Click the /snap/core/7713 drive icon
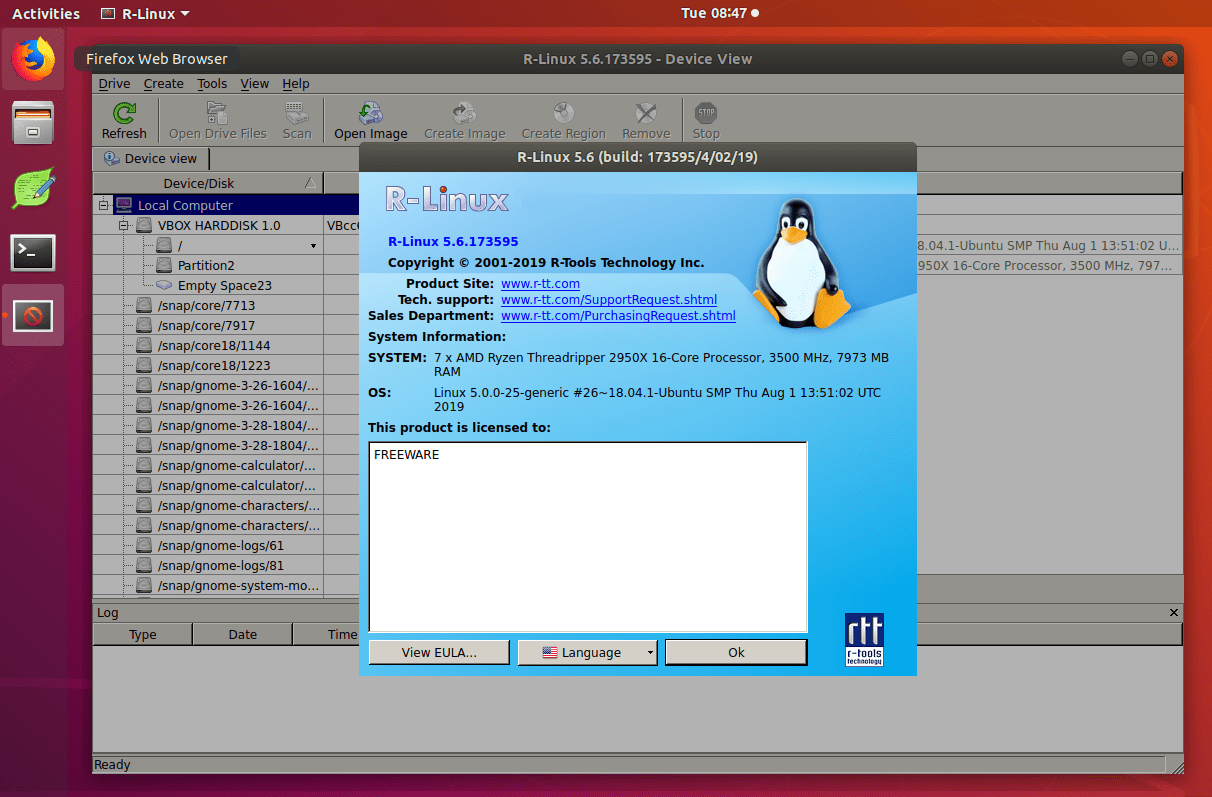 144,305
